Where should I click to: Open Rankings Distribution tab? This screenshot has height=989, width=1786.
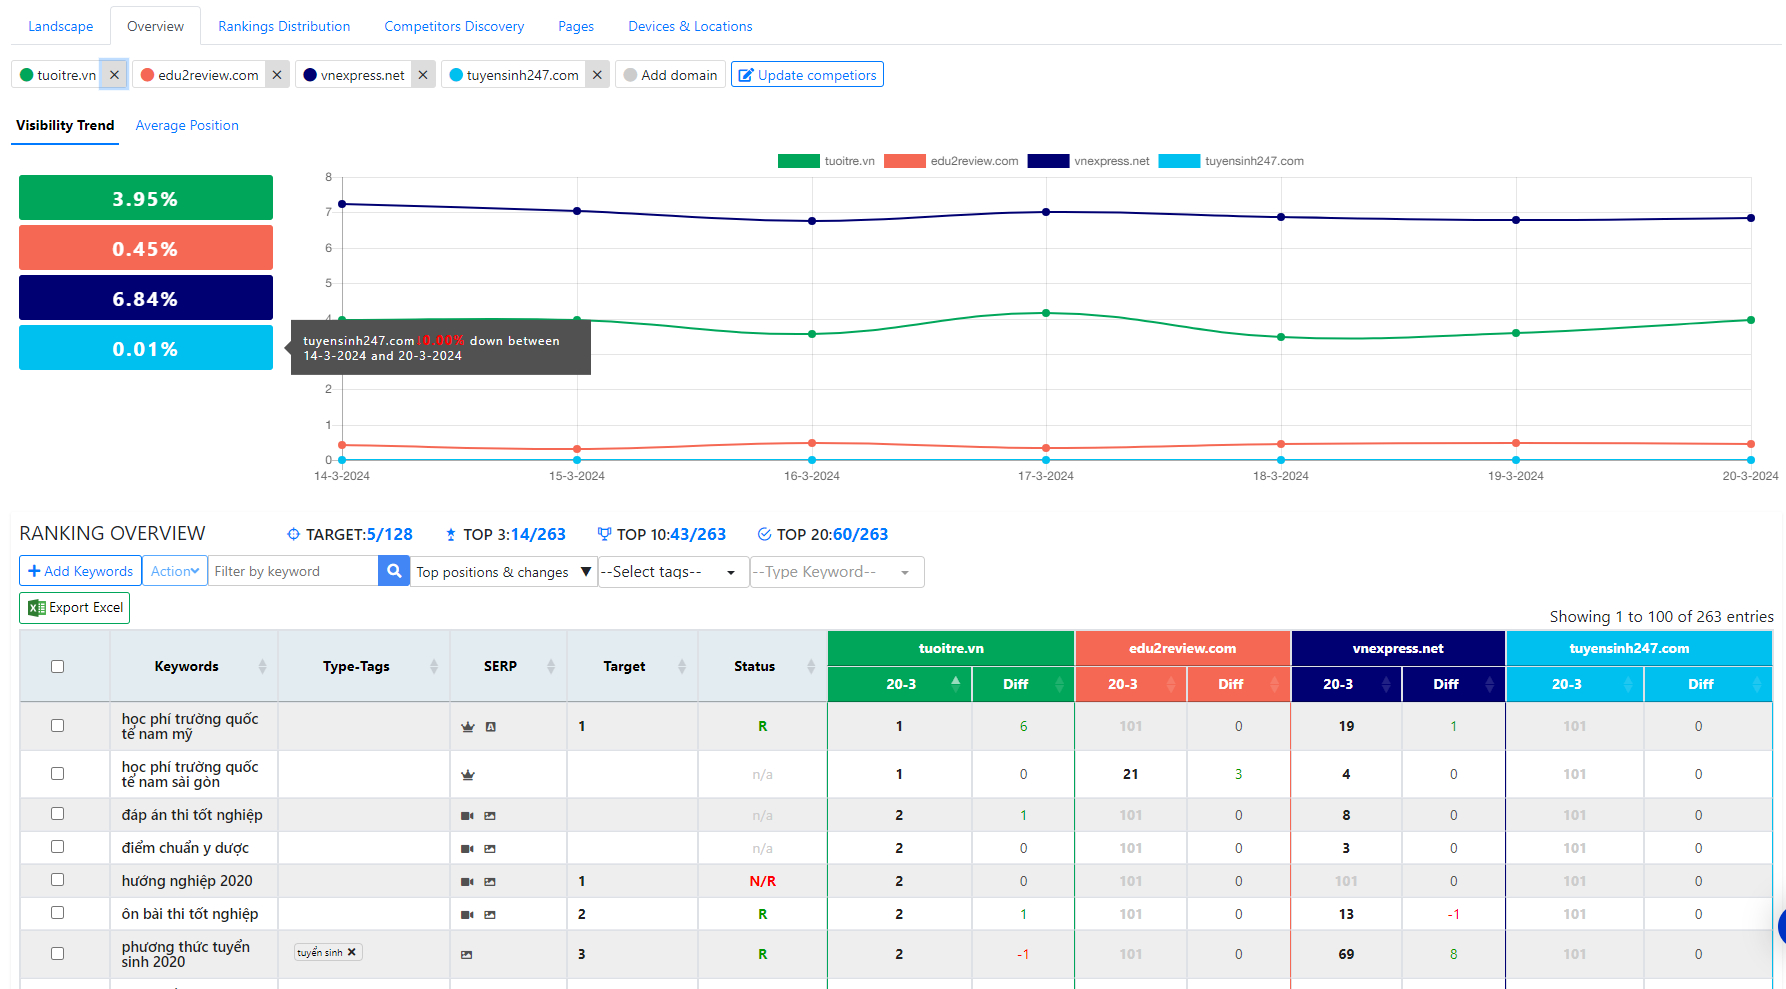[x=284, y=26]
